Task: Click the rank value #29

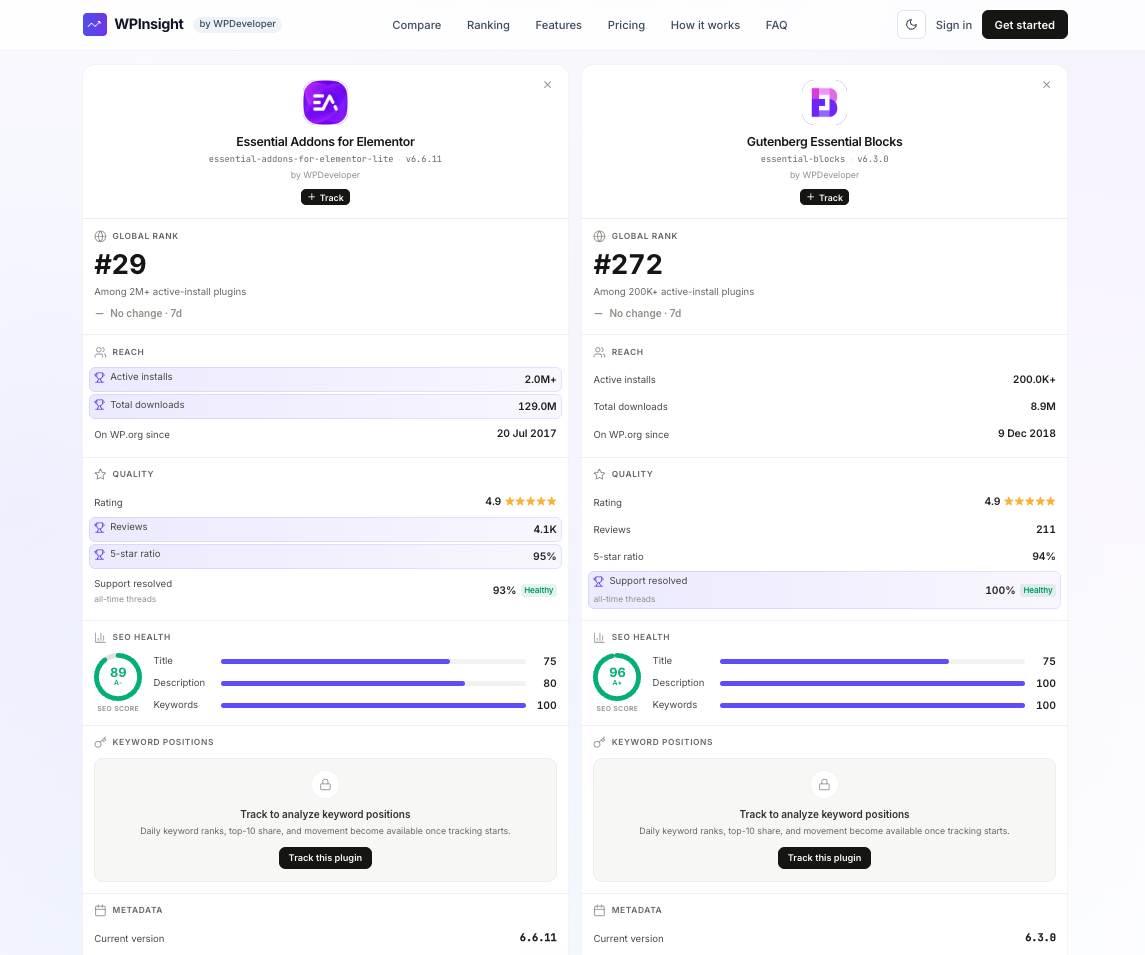Action: pyautogui.click(x=120, y=264)
